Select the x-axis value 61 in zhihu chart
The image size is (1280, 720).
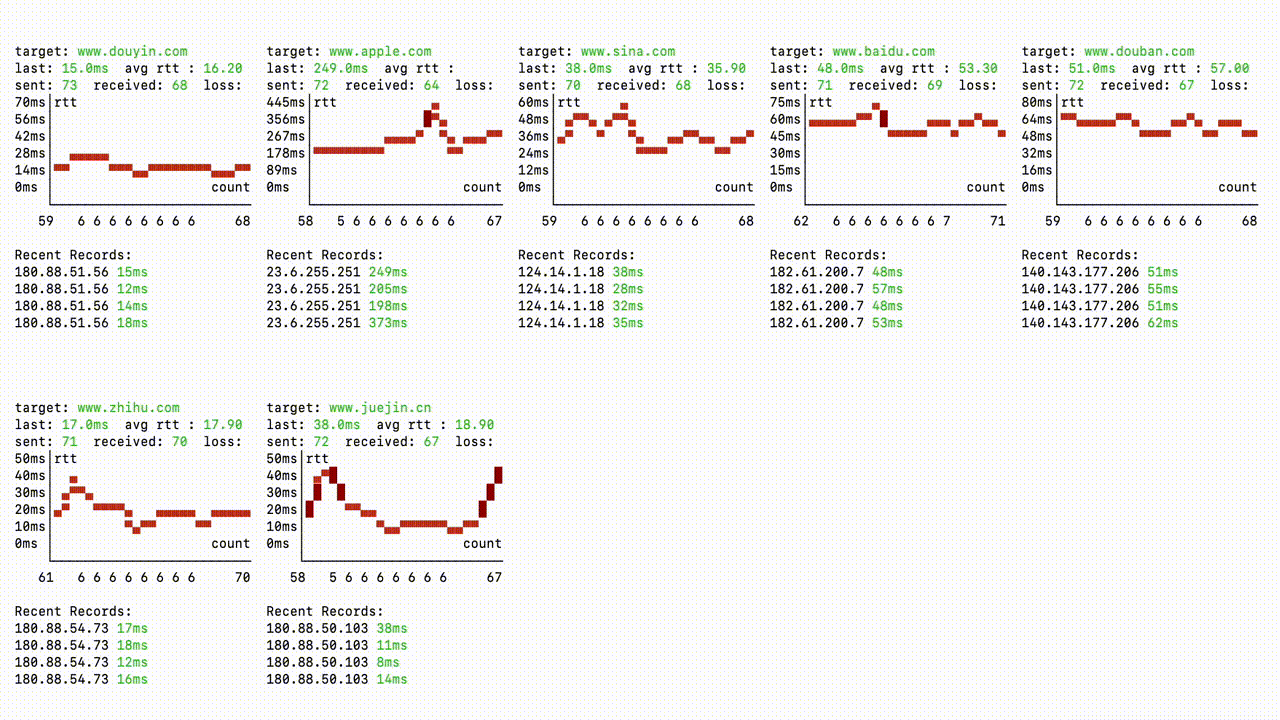pyautogui.click(x=45, y=577)
